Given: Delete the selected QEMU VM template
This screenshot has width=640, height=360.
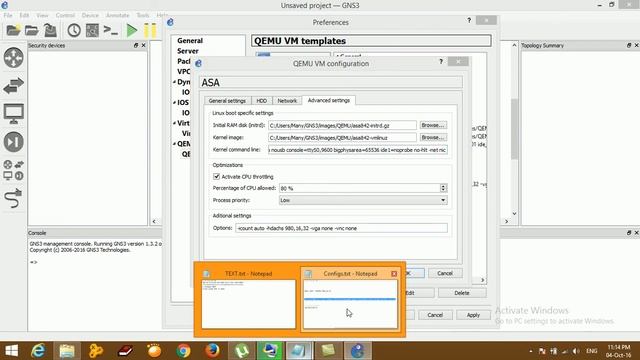Looking at the screenshot, I should (462, 293).
